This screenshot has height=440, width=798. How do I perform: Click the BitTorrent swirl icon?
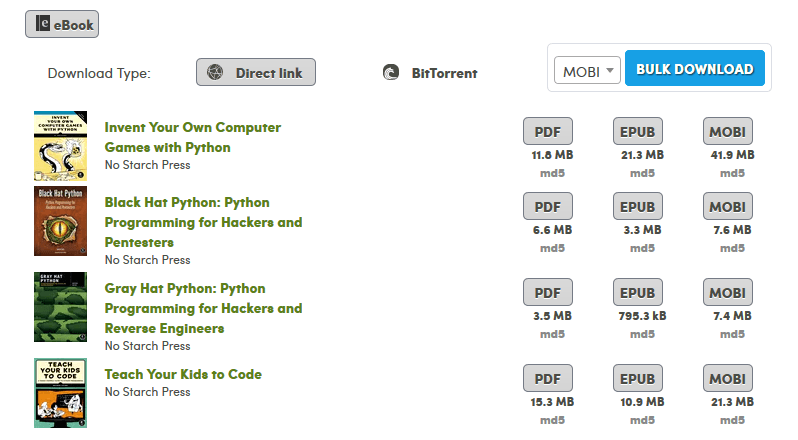click(x=391, y=72)
